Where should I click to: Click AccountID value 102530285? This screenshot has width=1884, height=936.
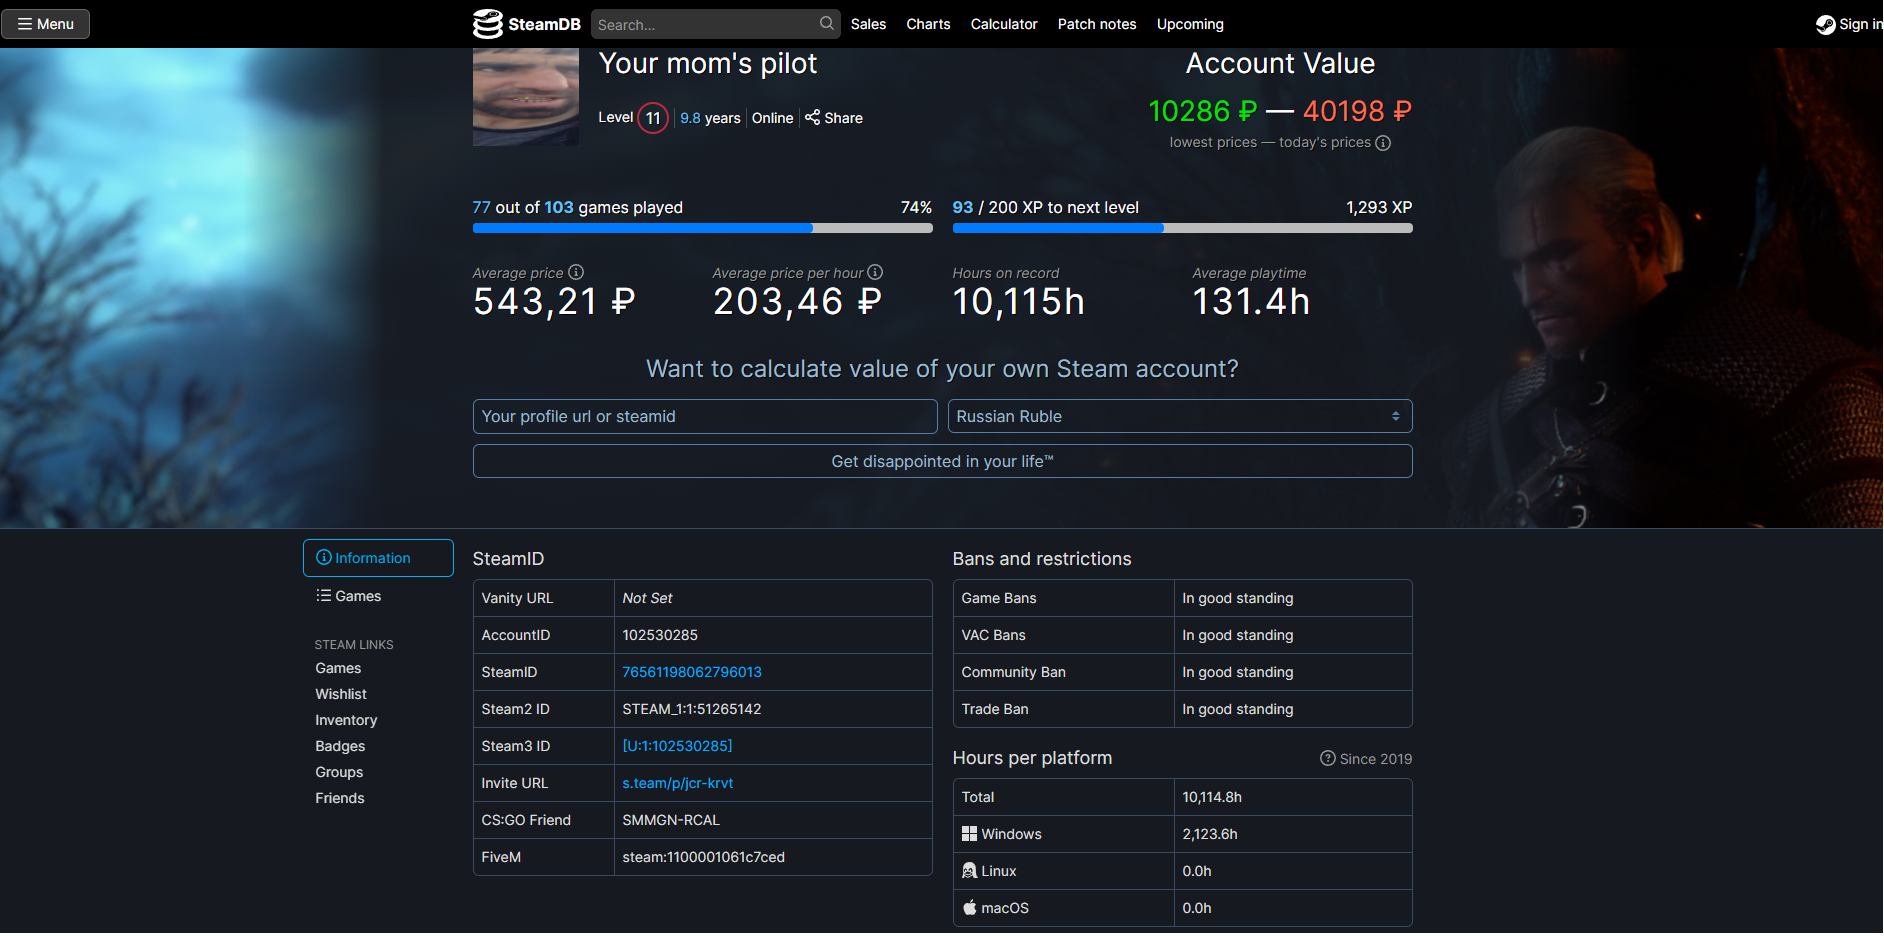660,635
